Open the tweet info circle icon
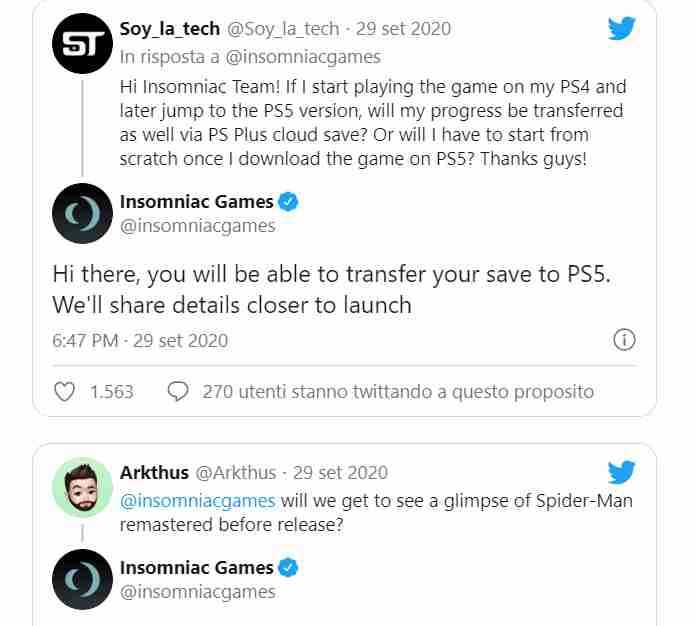Image resolution: width=697 pixels, height=626 pixels. [x=625, y=340]
